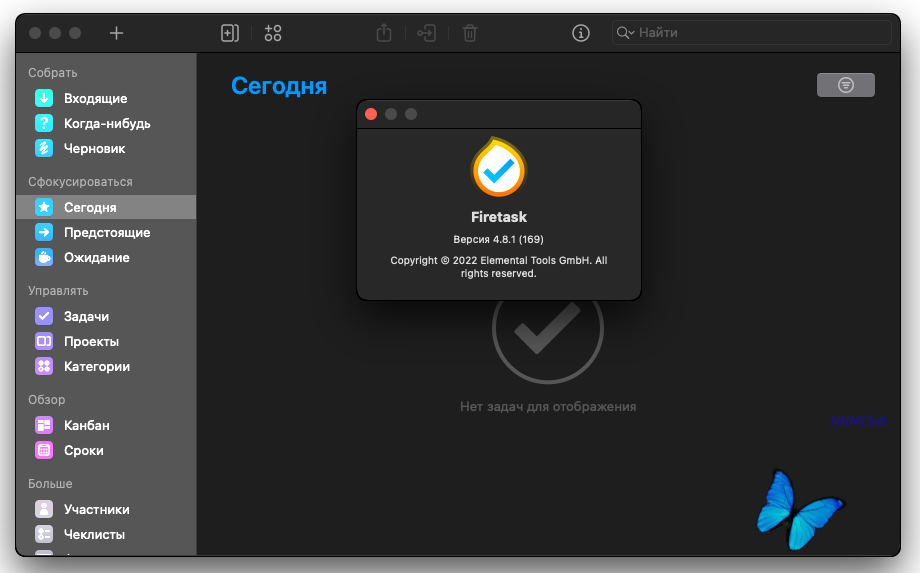This screenshot has height=573, width=920.
Task: Open the info inspector icon
Action: pyautogui.click(x=581, y=33)
